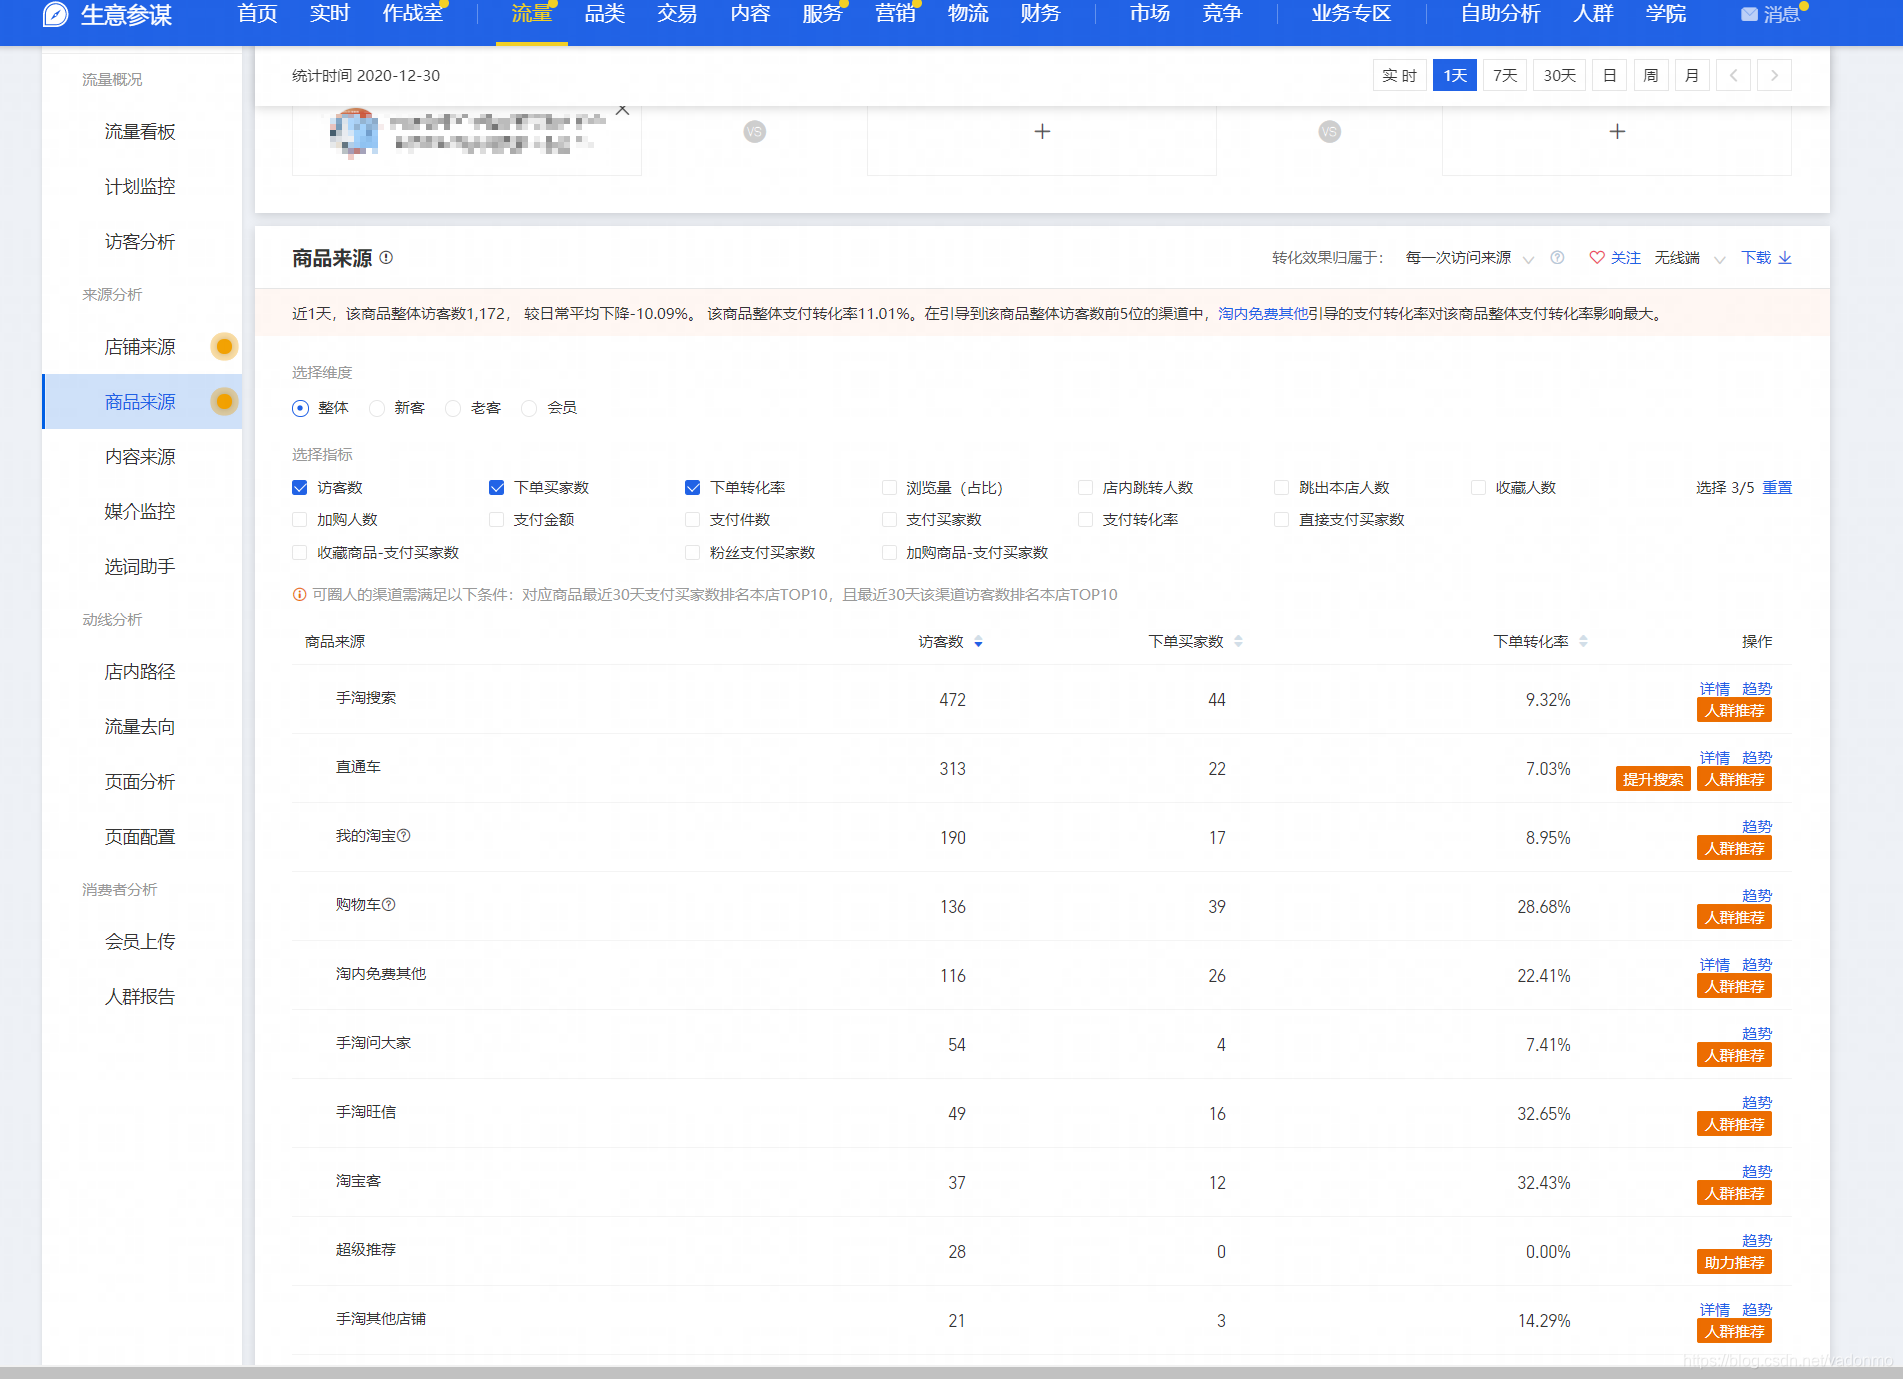Click the 淘内免费其他 link in the summary
The image size is (1903, 1379).
tap(1262, 314)
